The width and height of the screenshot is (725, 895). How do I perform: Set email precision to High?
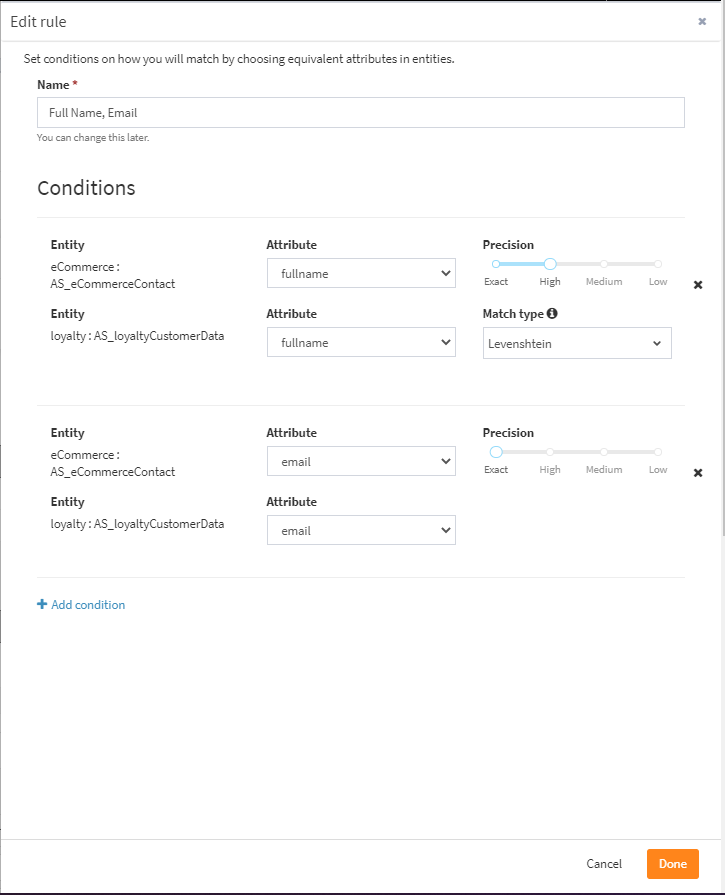coord(550,452)
